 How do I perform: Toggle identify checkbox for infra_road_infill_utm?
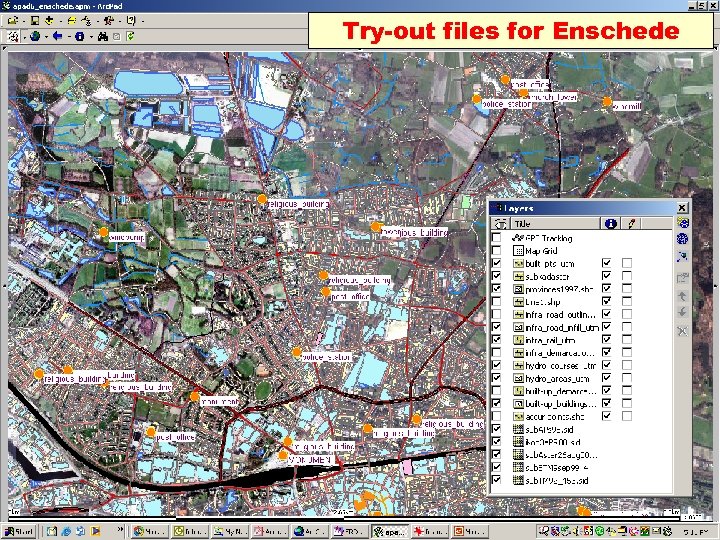[607, 327]
